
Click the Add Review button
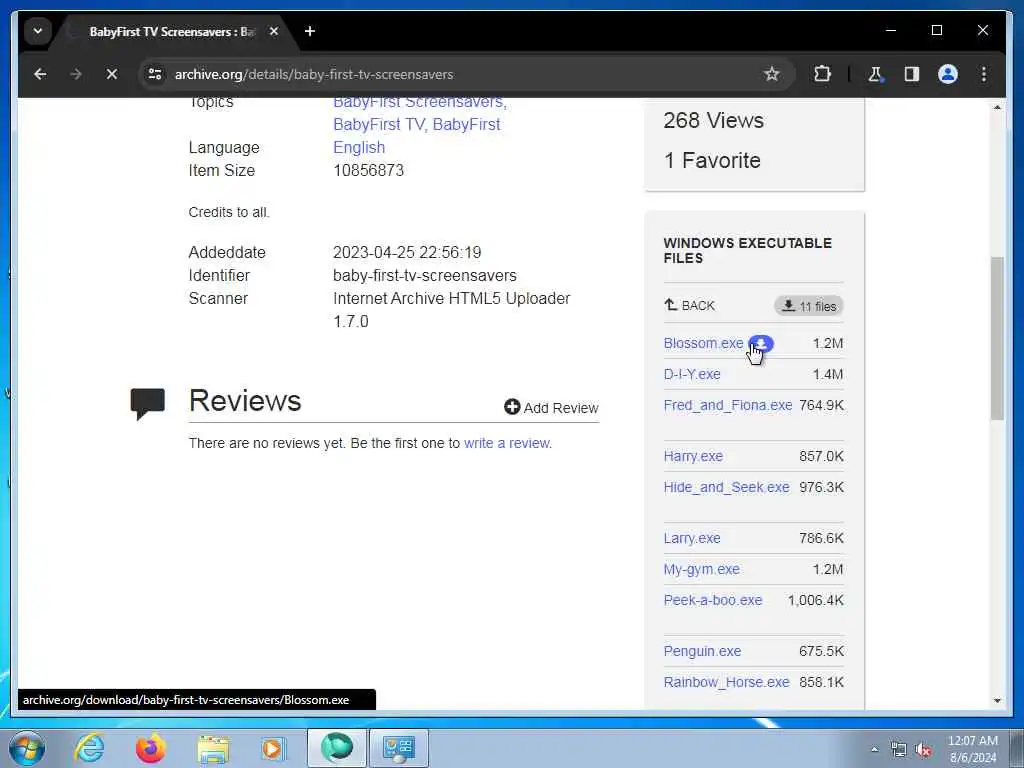[x=551, y=408]
